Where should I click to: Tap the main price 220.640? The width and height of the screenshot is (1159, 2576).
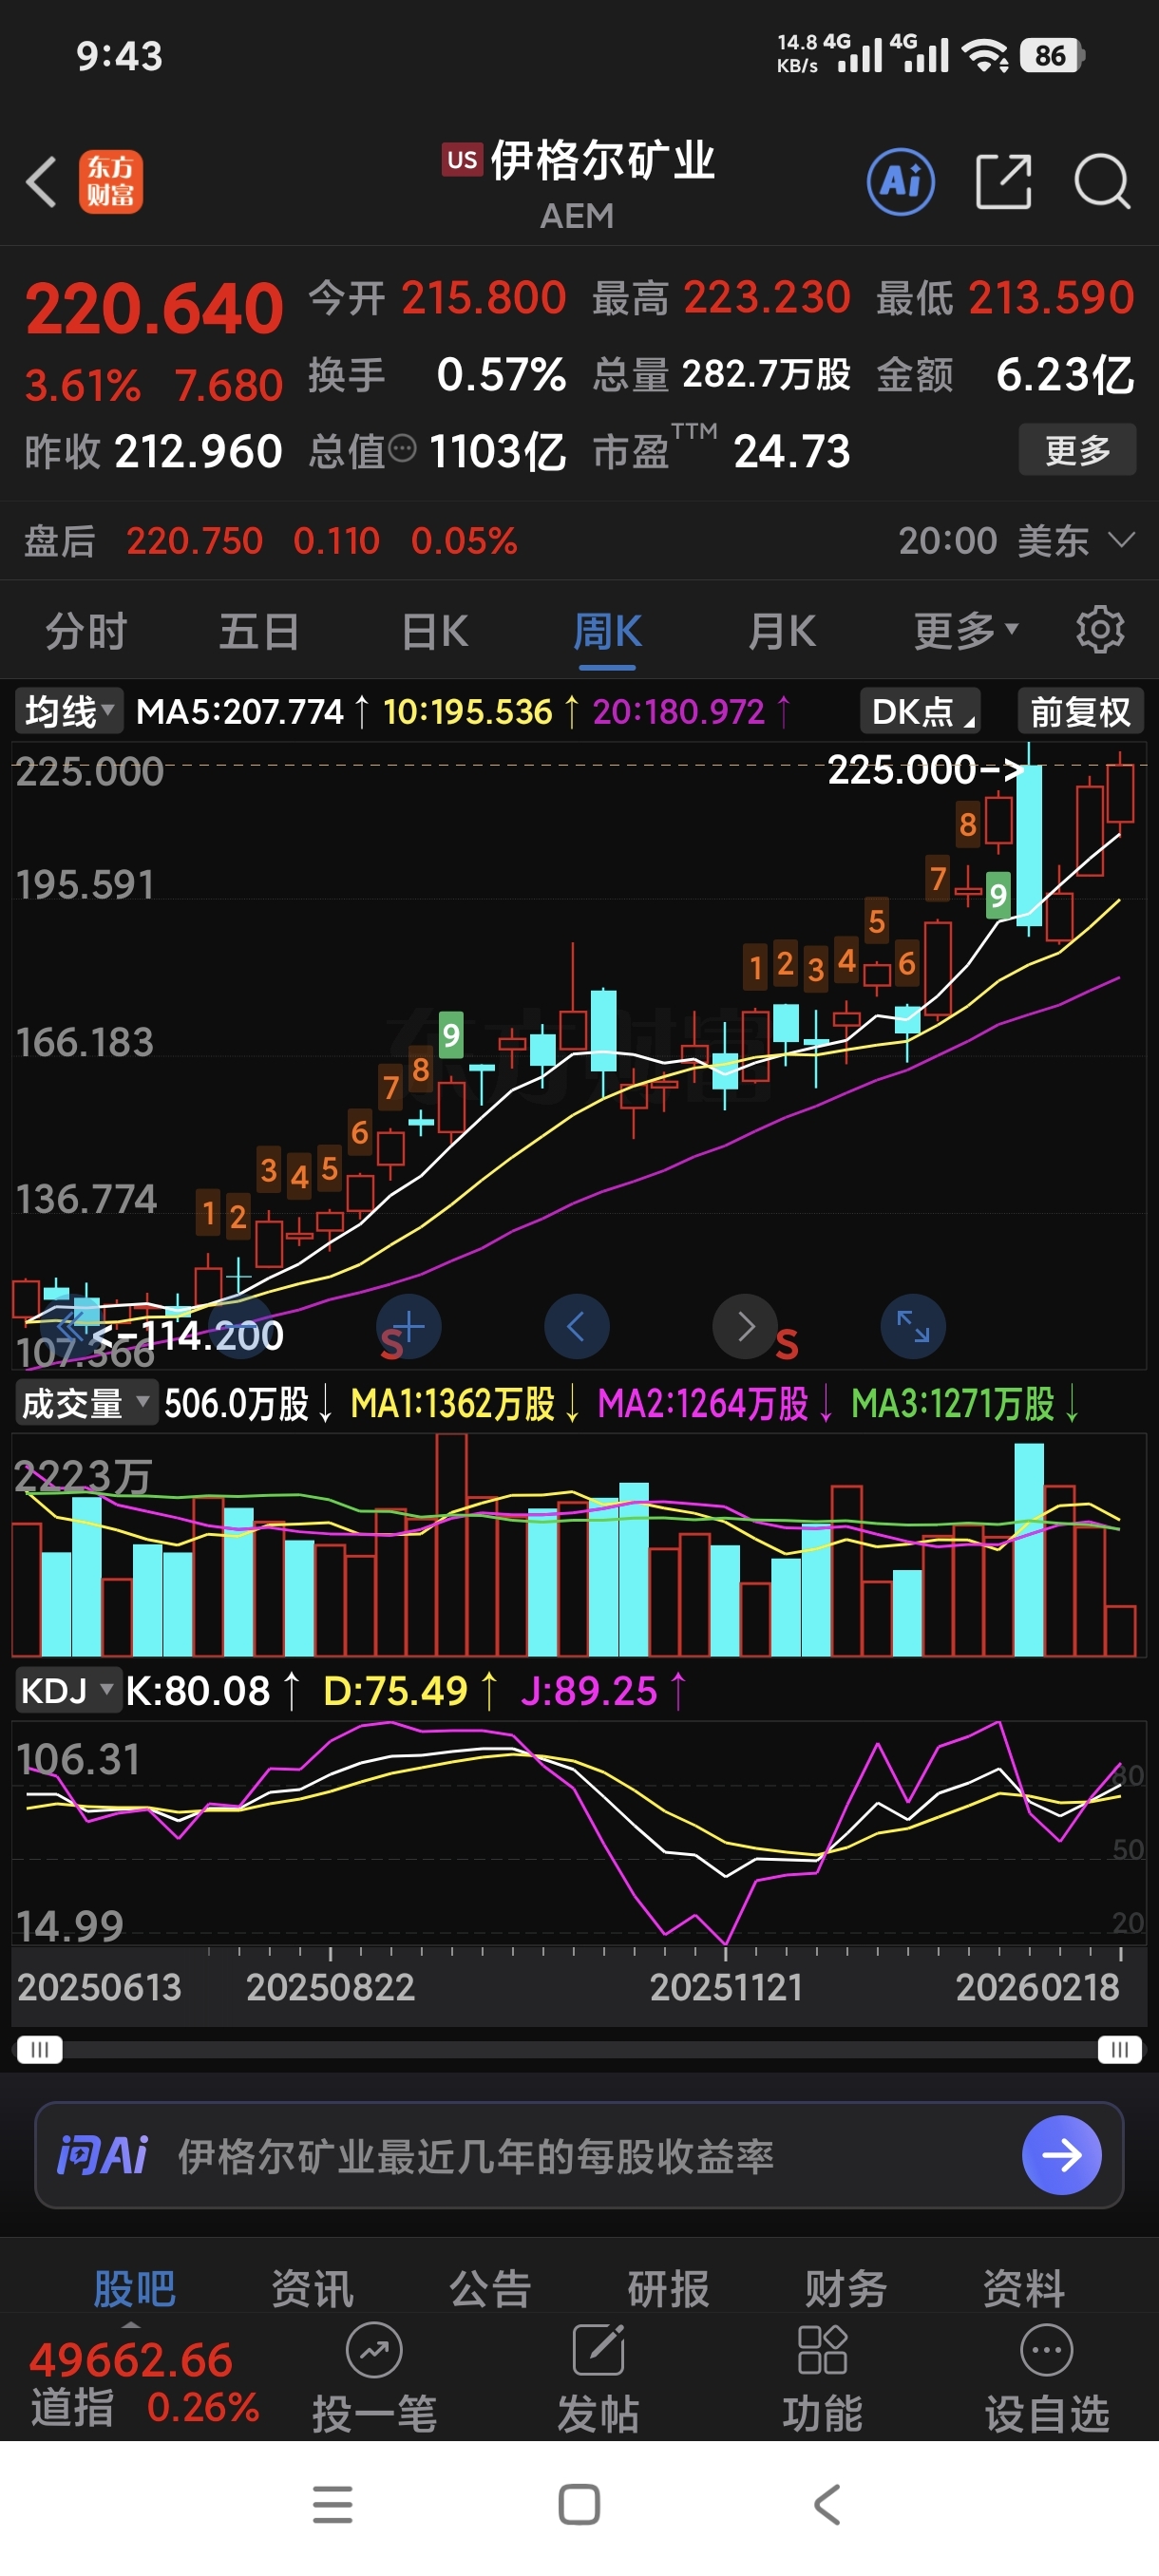coord(154,308)
